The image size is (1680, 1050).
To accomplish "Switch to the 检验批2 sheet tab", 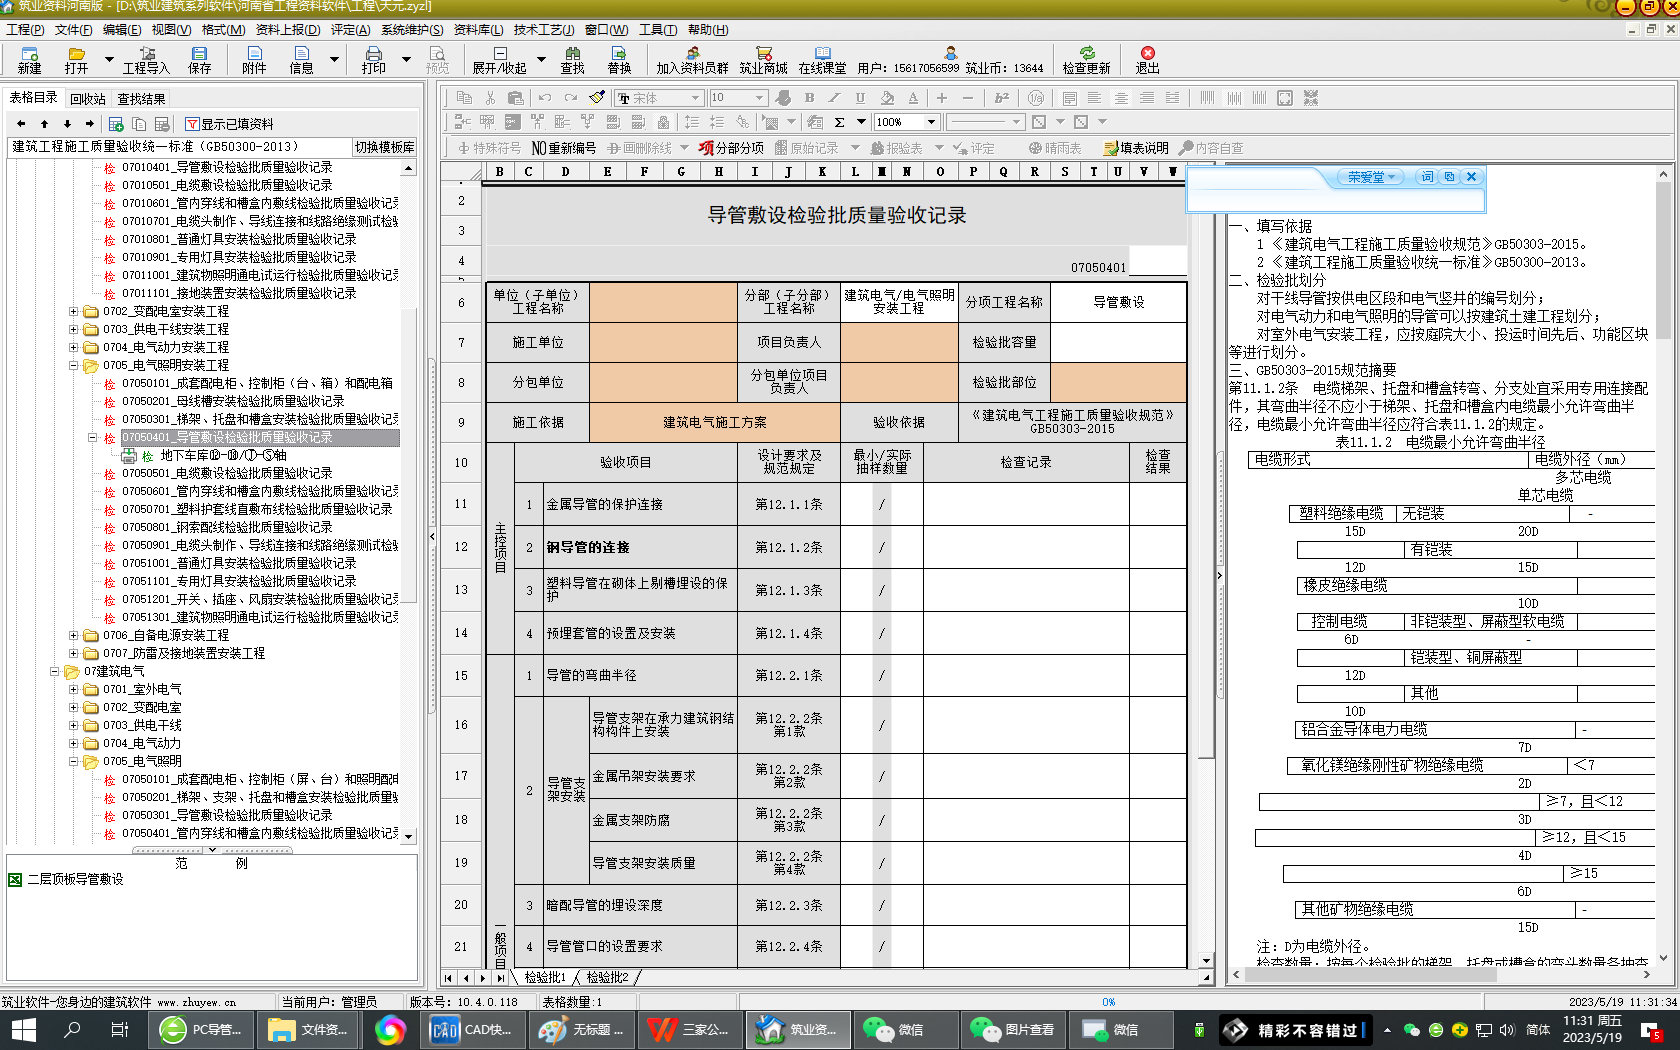I will [607, 977].
